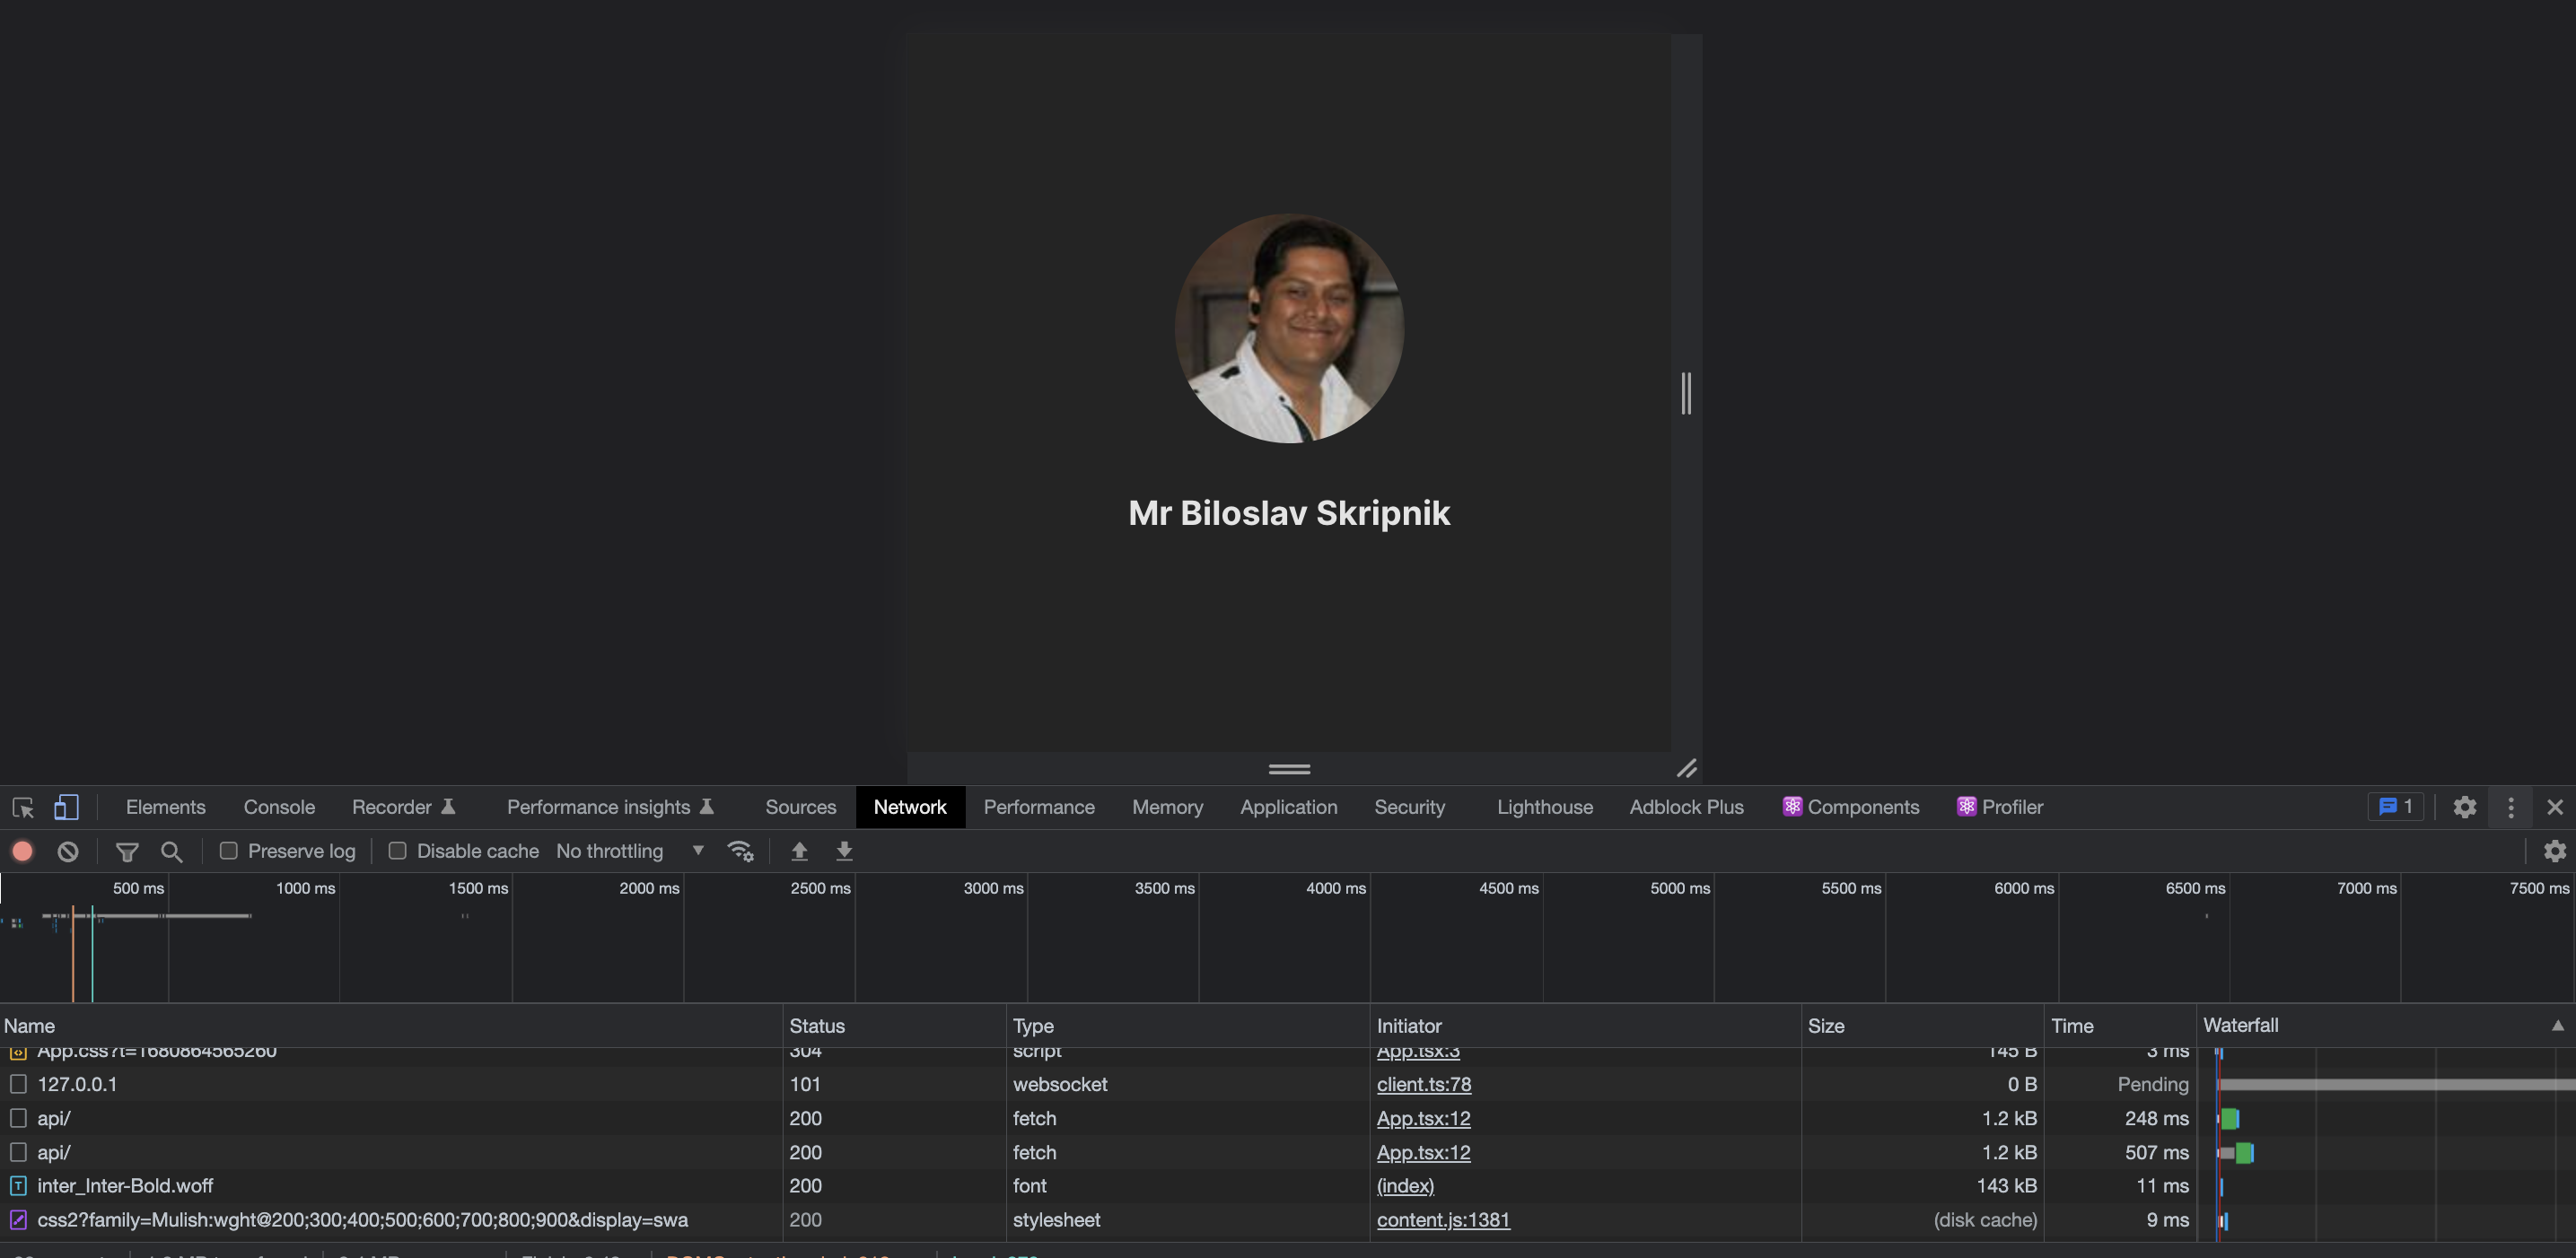2576x1258 pixels.
Task: Open Network panel settings gear
Action: click(2555, 851)
